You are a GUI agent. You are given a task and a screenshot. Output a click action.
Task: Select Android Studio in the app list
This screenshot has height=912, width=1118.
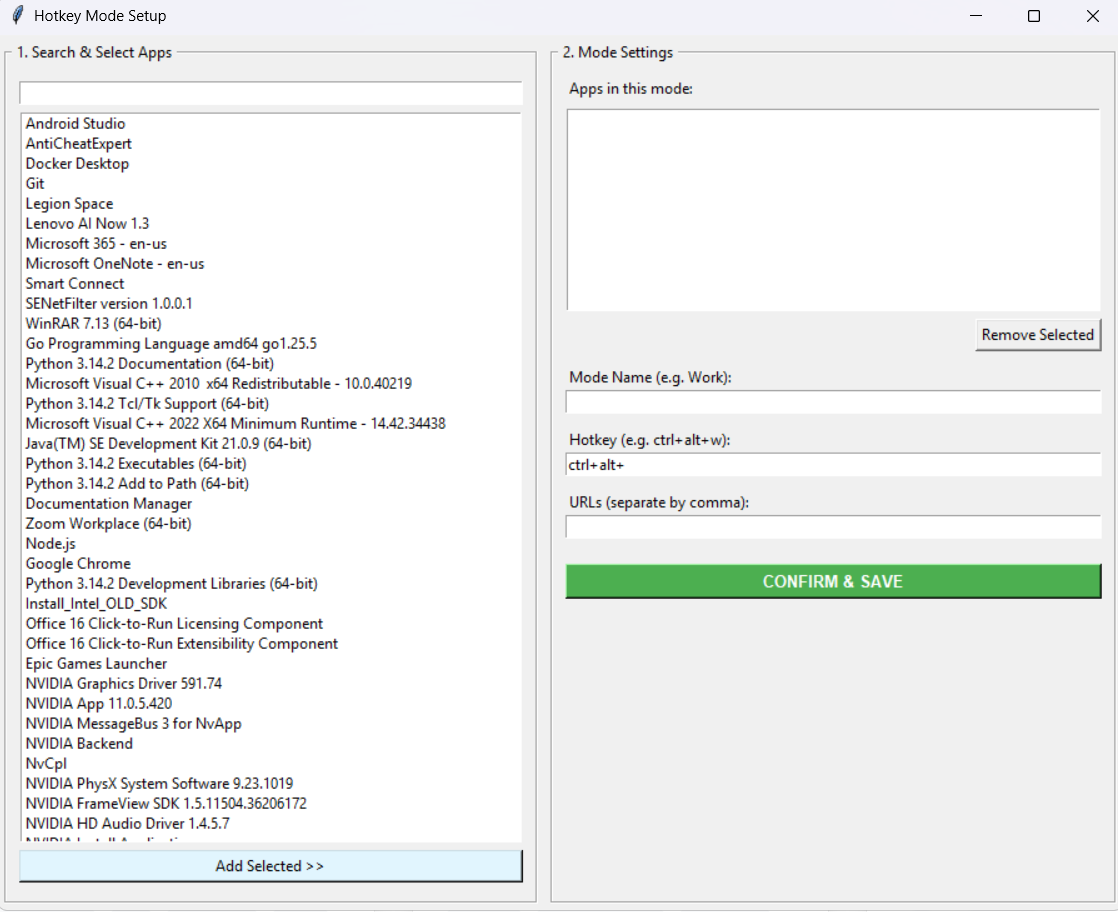[75, 123]
